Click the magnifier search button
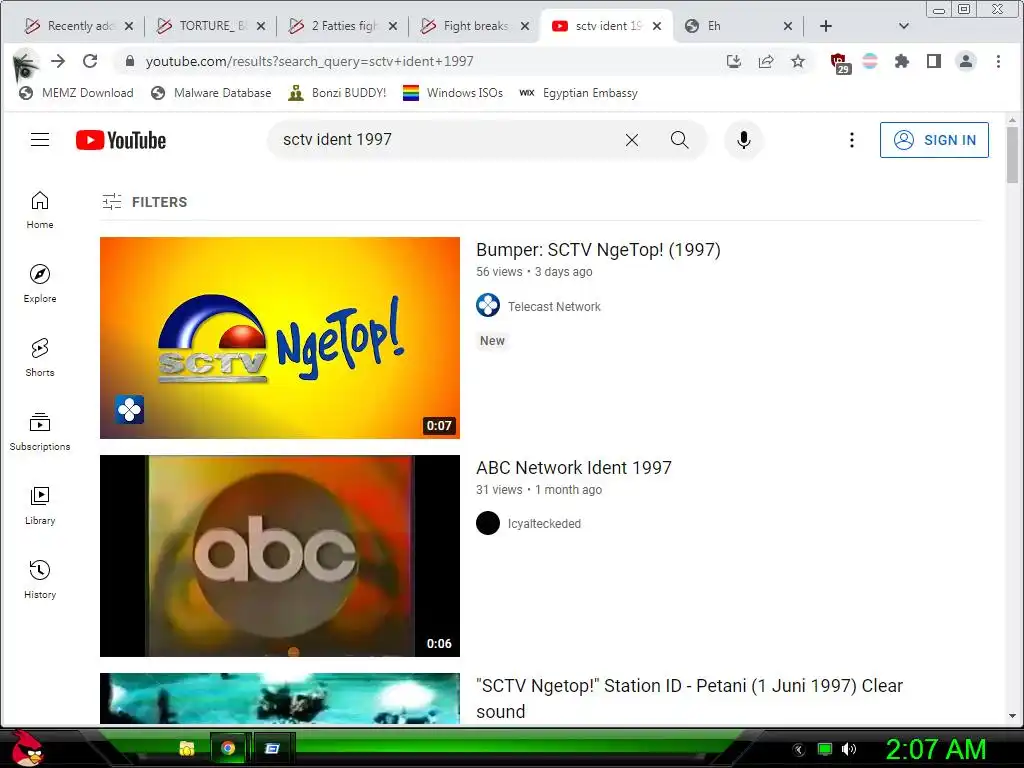This screenshot has width=1024, height=768. 679,140
